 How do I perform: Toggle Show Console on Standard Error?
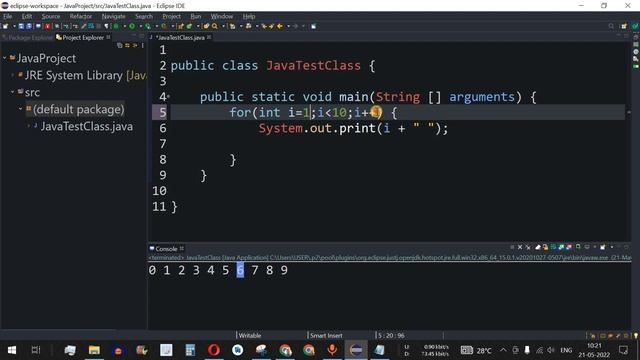[569, 247]
